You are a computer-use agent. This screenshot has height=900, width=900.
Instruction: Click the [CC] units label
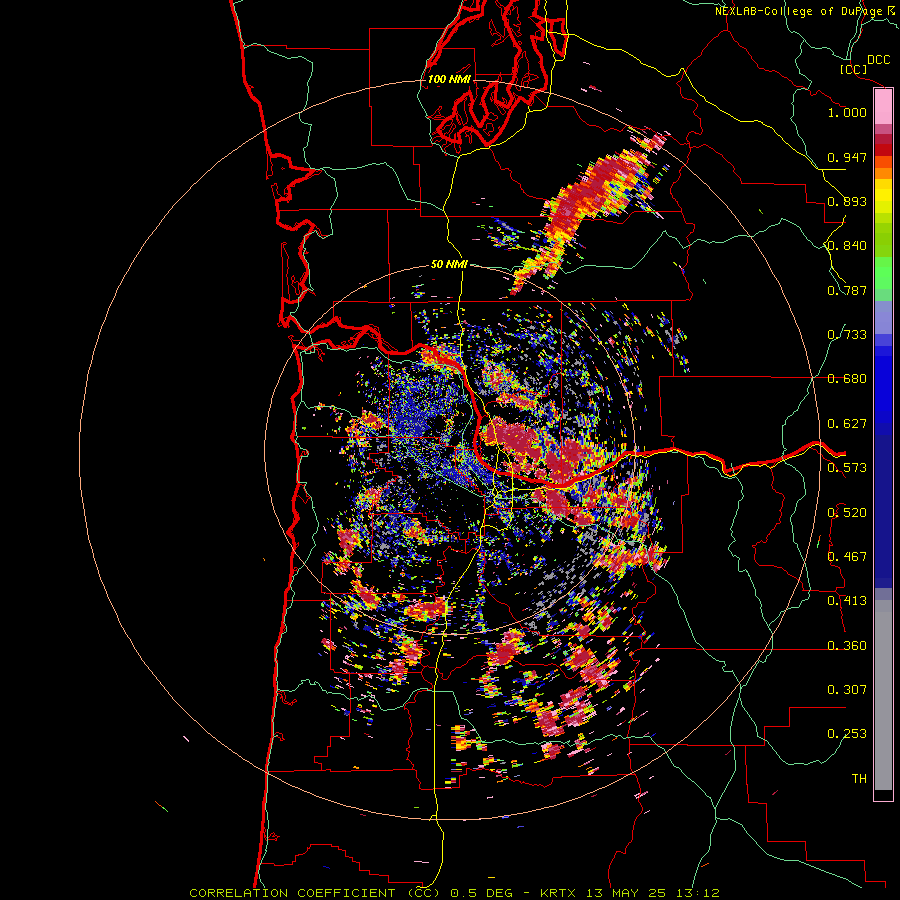click(x=854, y=69)
